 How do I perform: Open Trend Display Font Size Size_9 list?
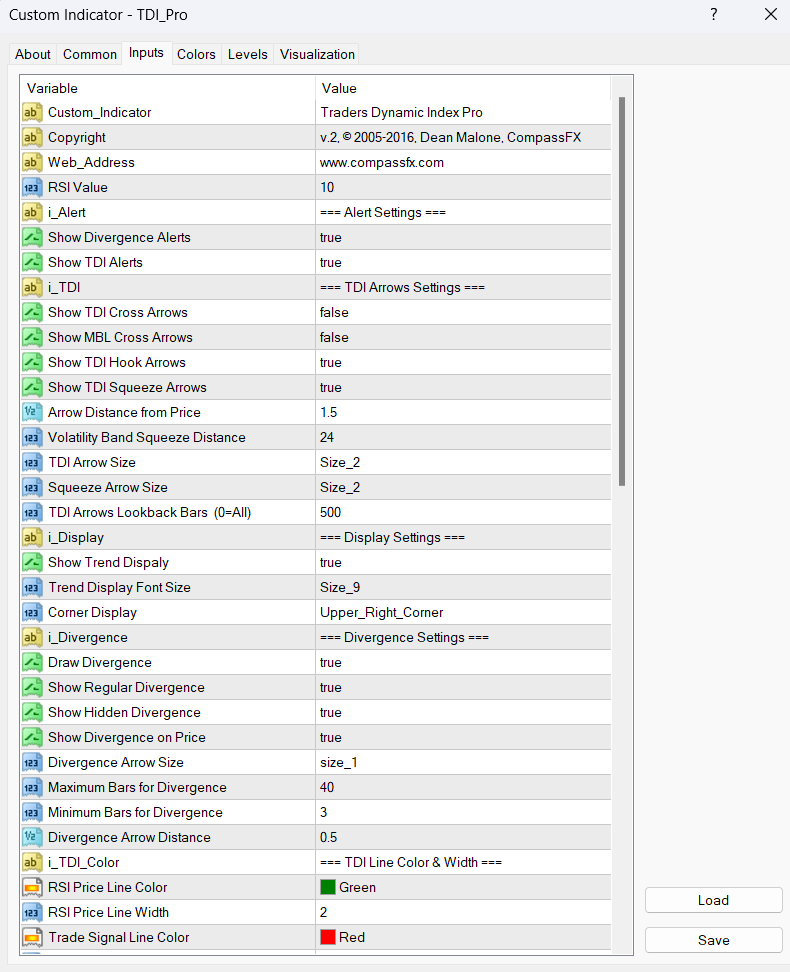click(340, 587)
